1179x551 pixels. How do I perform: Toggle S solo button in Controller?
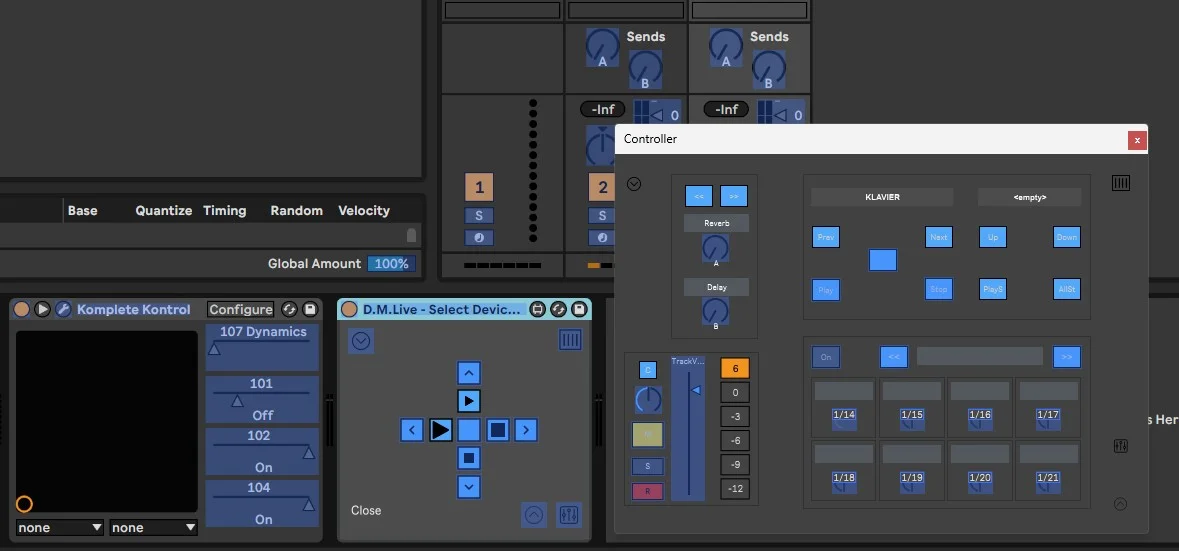coord(647,466)
